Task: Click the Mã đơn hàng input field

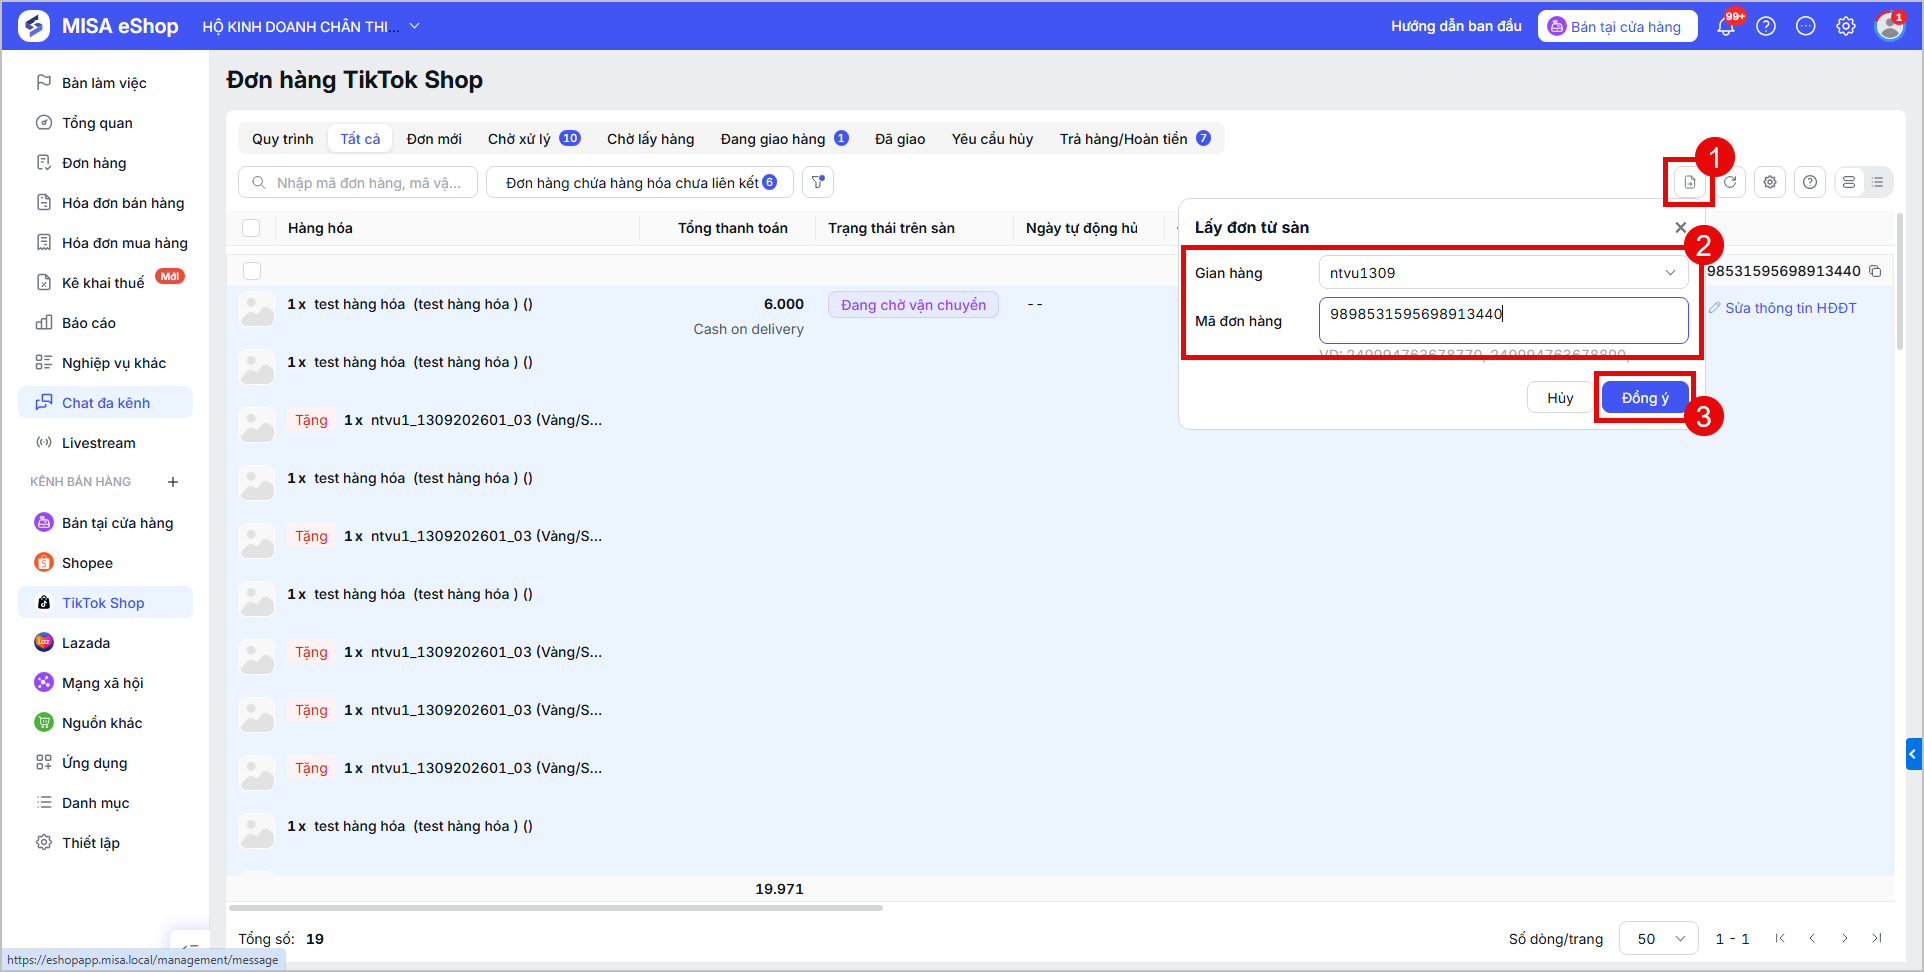Action: tap(1503, 320)
